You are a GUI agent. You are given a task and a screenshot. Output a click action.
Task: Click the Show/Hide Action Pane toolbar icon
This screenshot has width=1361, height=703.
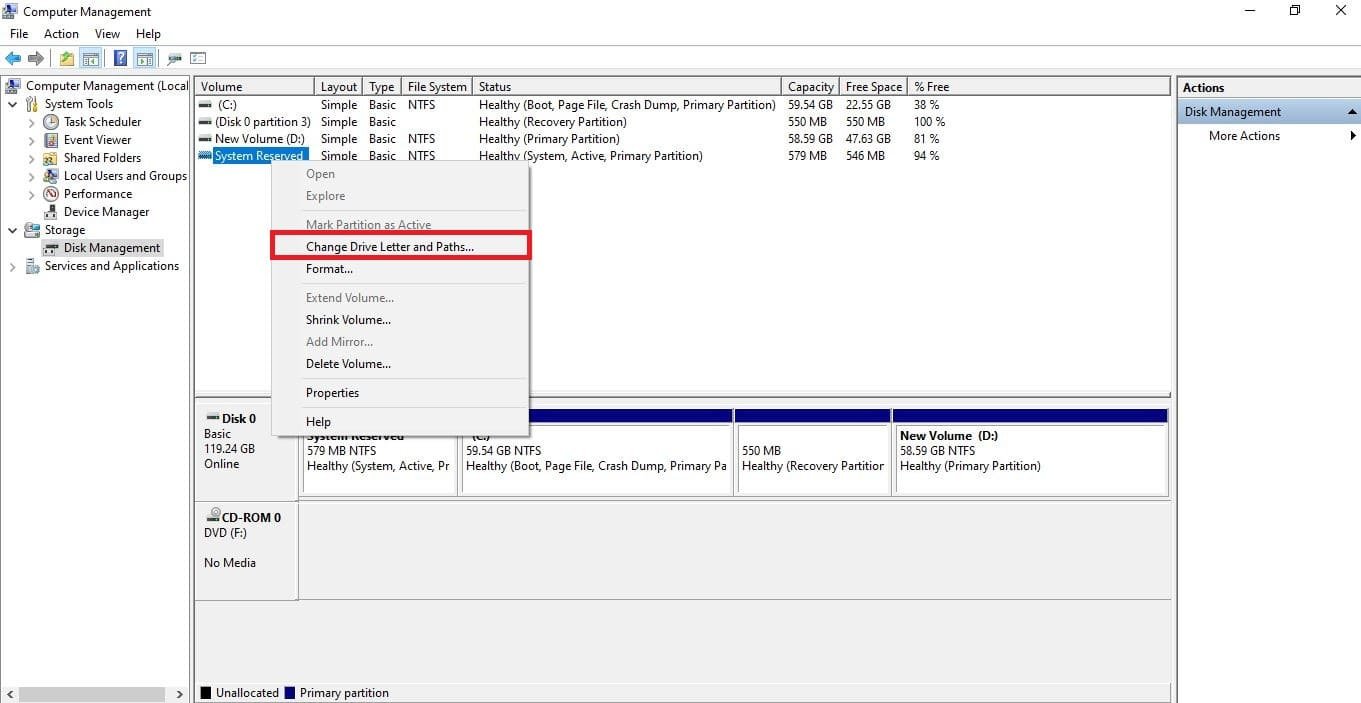[144, 59]
